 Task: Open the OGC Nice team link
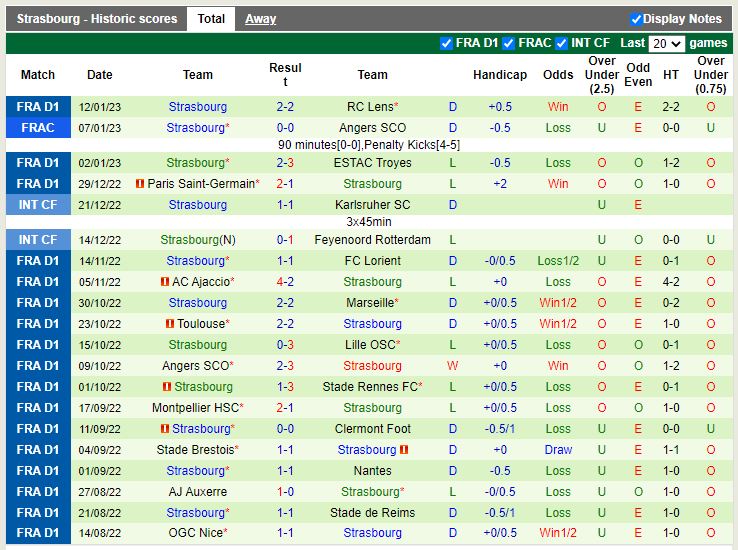tap(195, 533)
